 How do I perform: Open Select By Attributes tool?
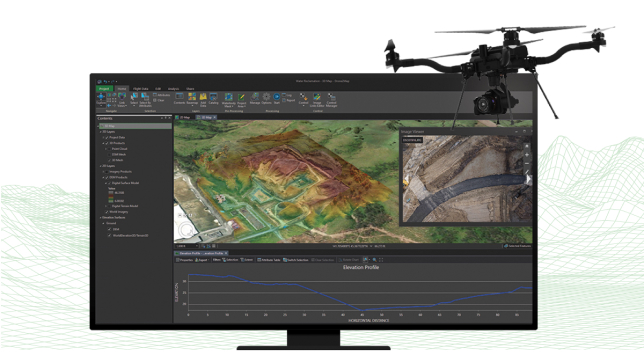(145, 99)
